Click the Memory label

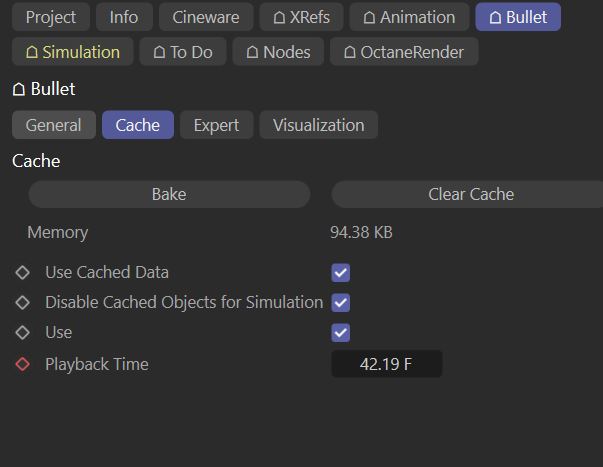[x=58, y=233]
